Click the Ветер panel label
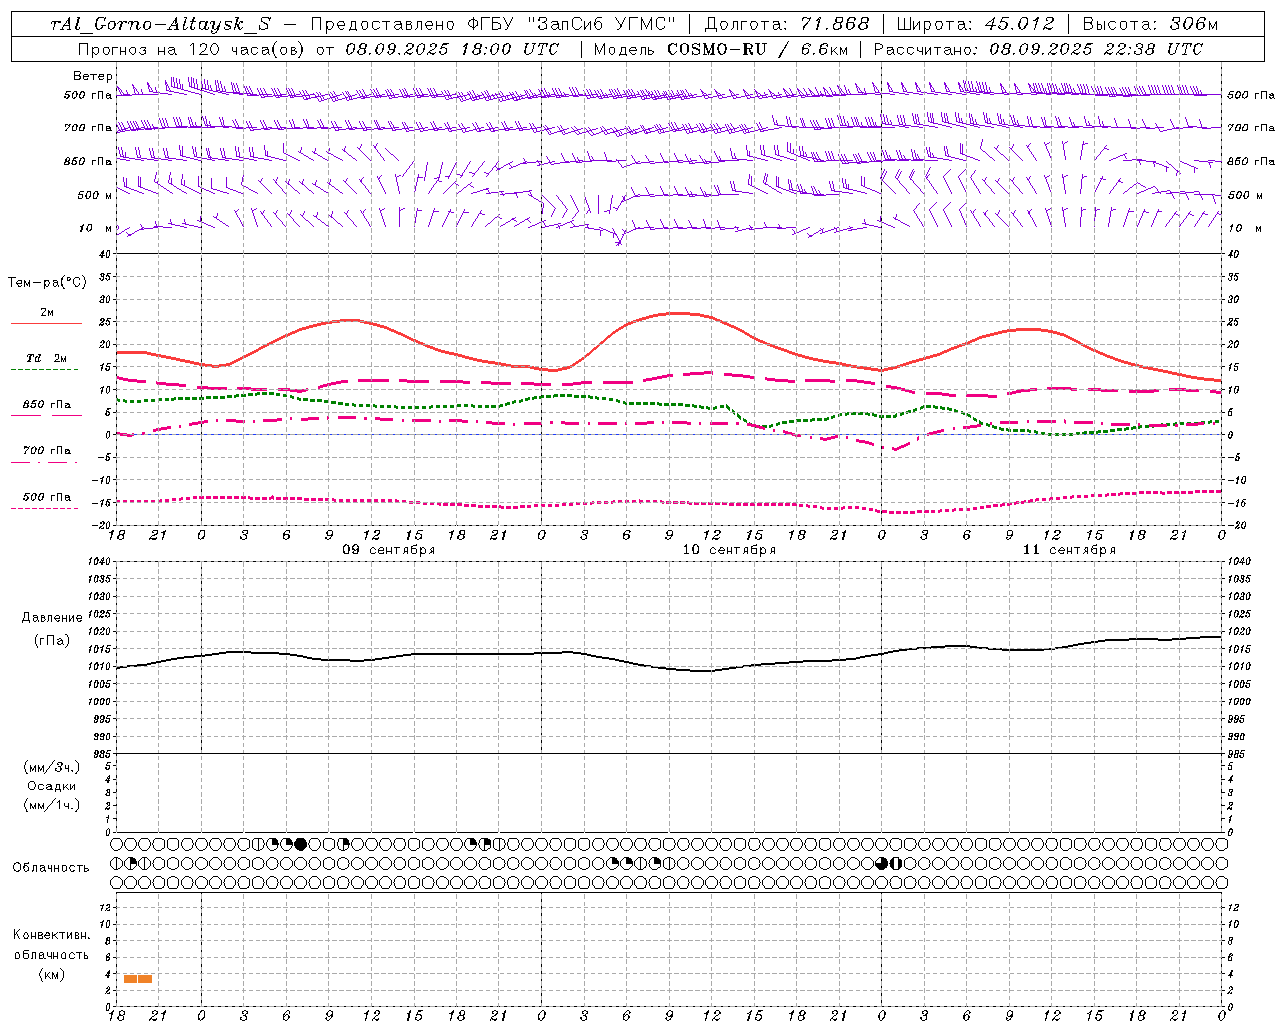Screen dimensions: 1280x1024 pyautogui.click(x=92, y=76)
